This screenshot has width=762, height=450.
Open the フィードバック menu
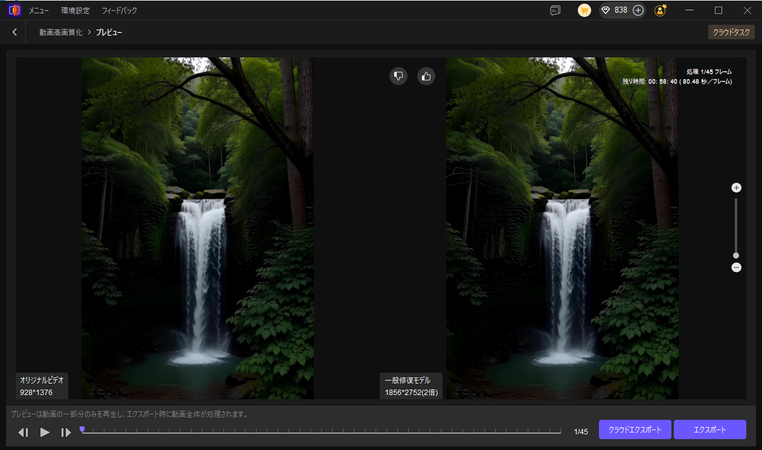tap(120, 10)
